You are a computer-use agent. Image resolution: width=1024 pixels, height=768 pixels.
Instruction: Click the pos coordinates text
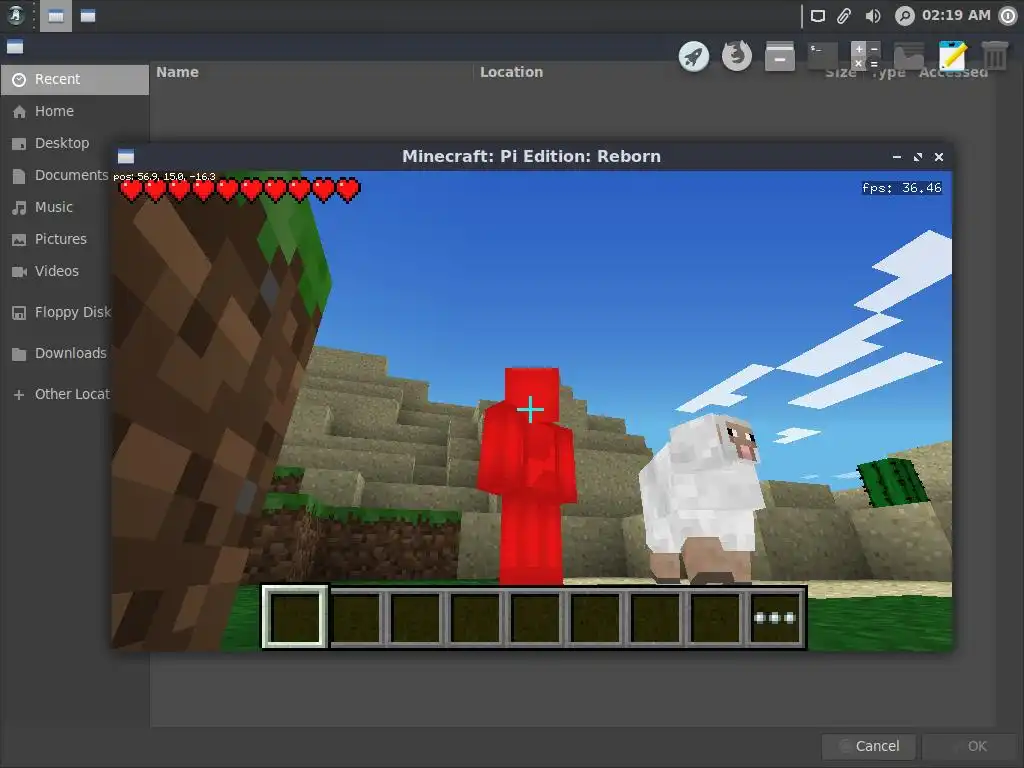(x=165, y=176)
